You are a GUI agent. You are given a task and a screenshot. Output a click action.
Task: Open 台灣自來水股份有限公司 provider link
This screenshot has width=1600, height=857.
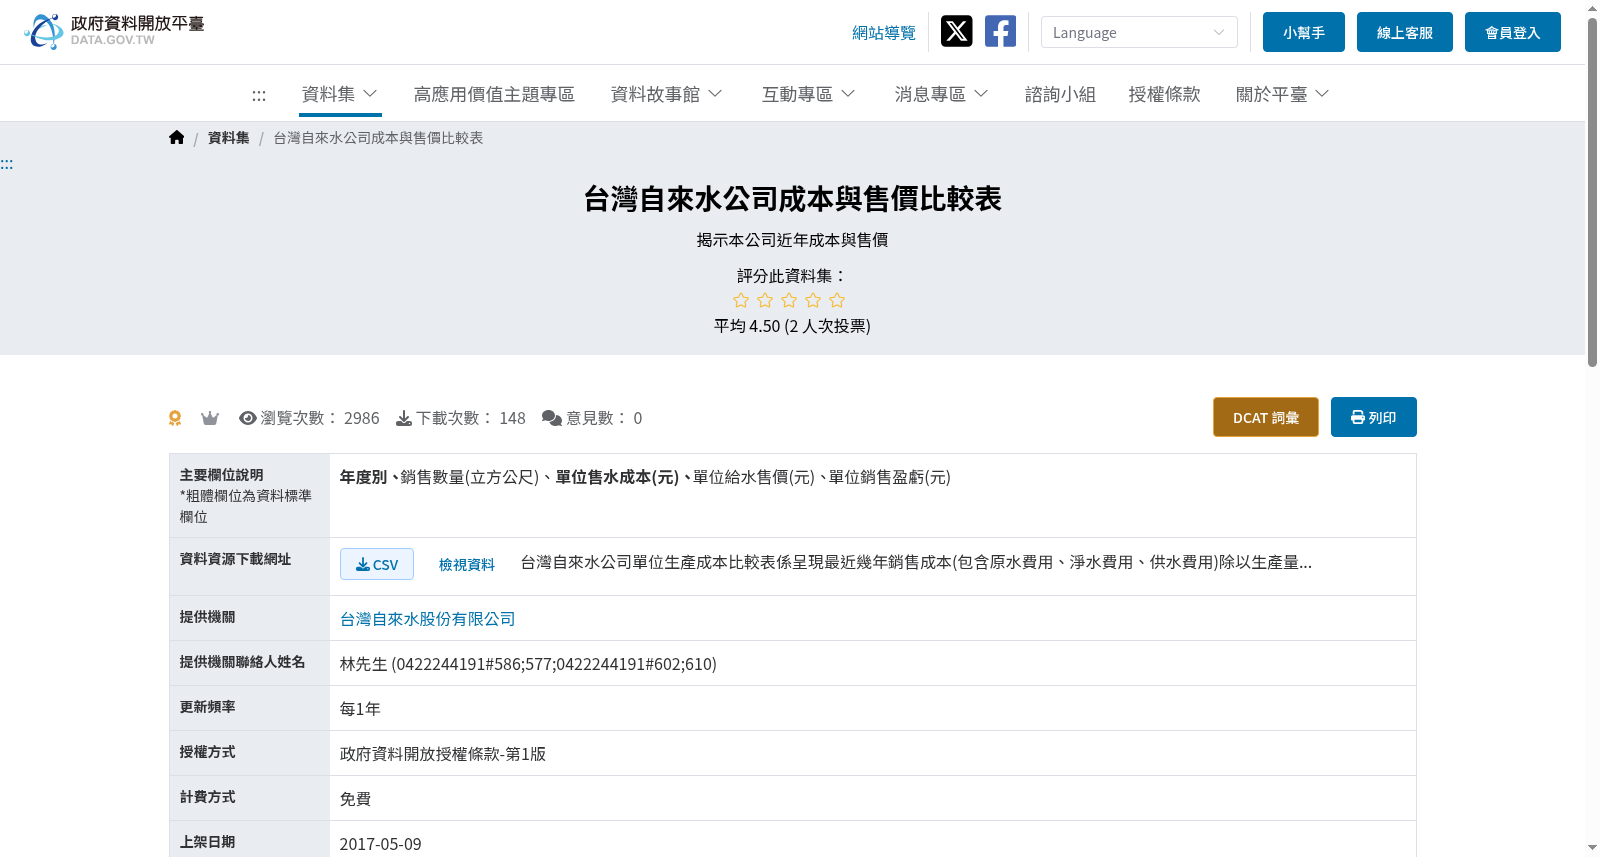click(x=428, y=619)
